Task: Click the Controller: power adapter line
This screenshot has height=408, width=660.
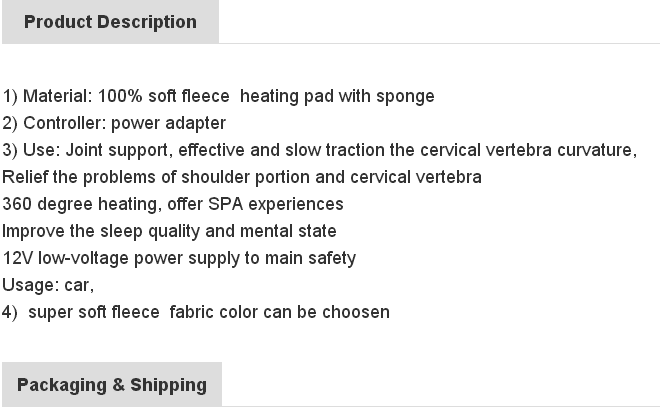Action: [114, 123]
